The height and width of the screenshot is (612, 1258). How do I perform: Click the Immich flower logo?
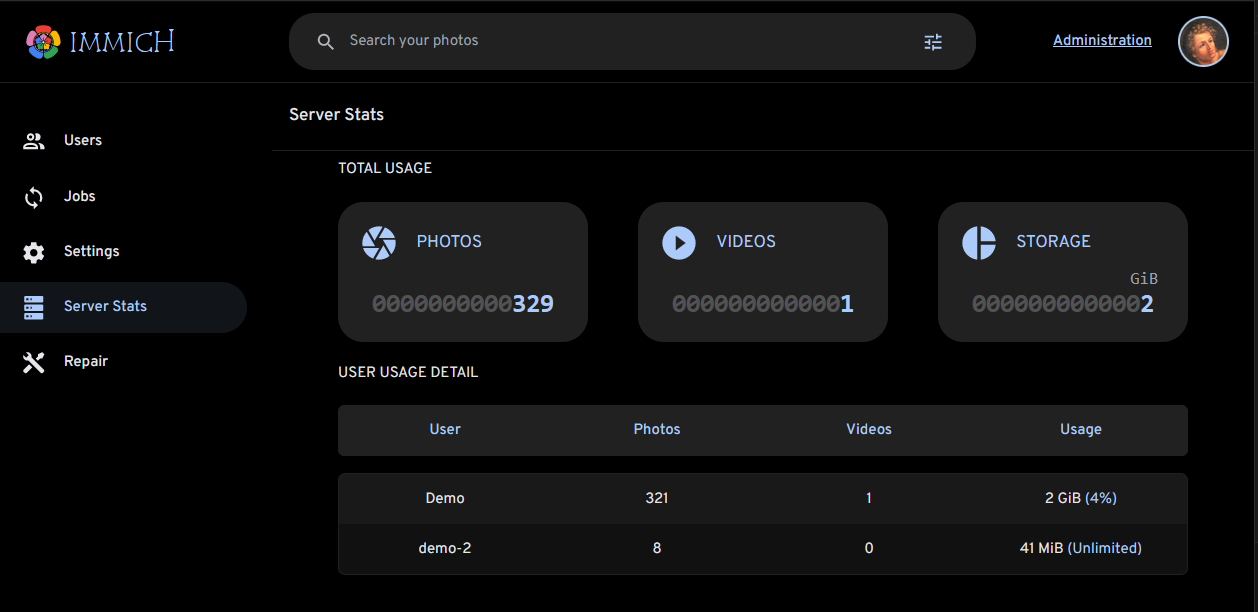41,41
